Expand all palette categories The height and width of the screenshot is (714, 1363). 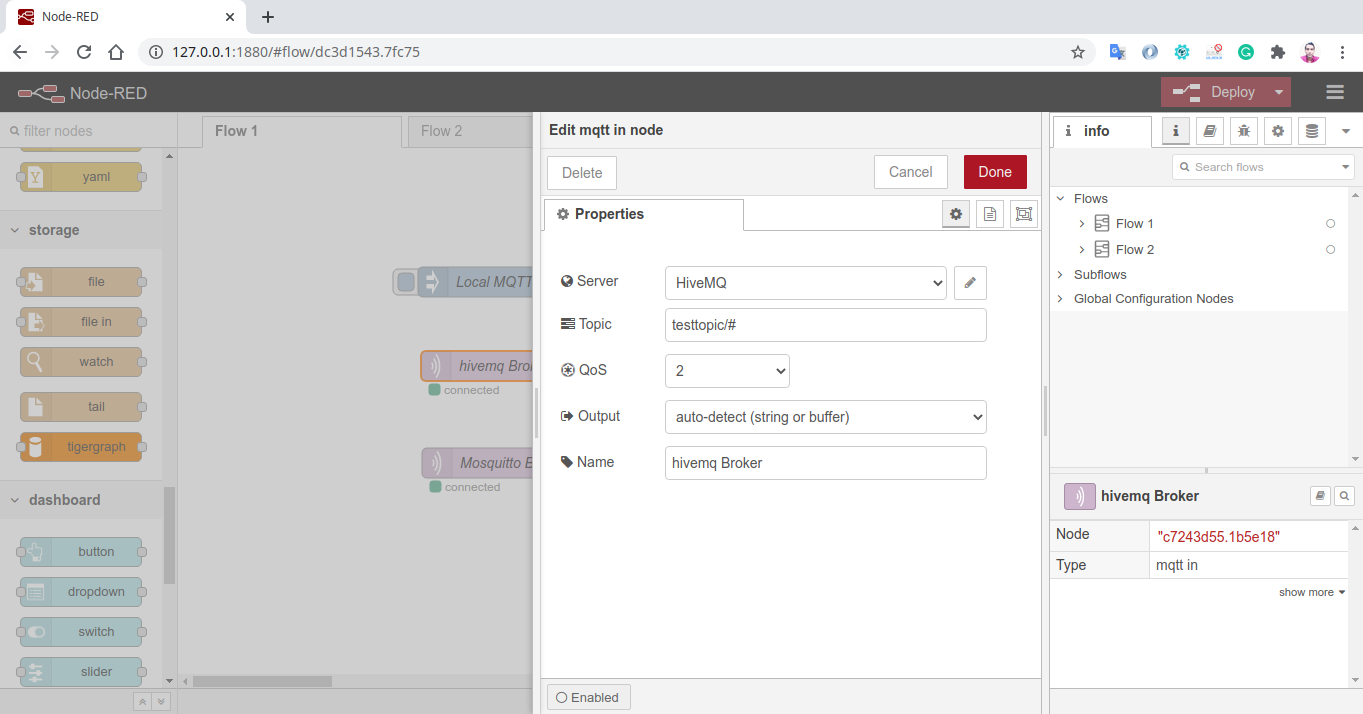[161, 702]
